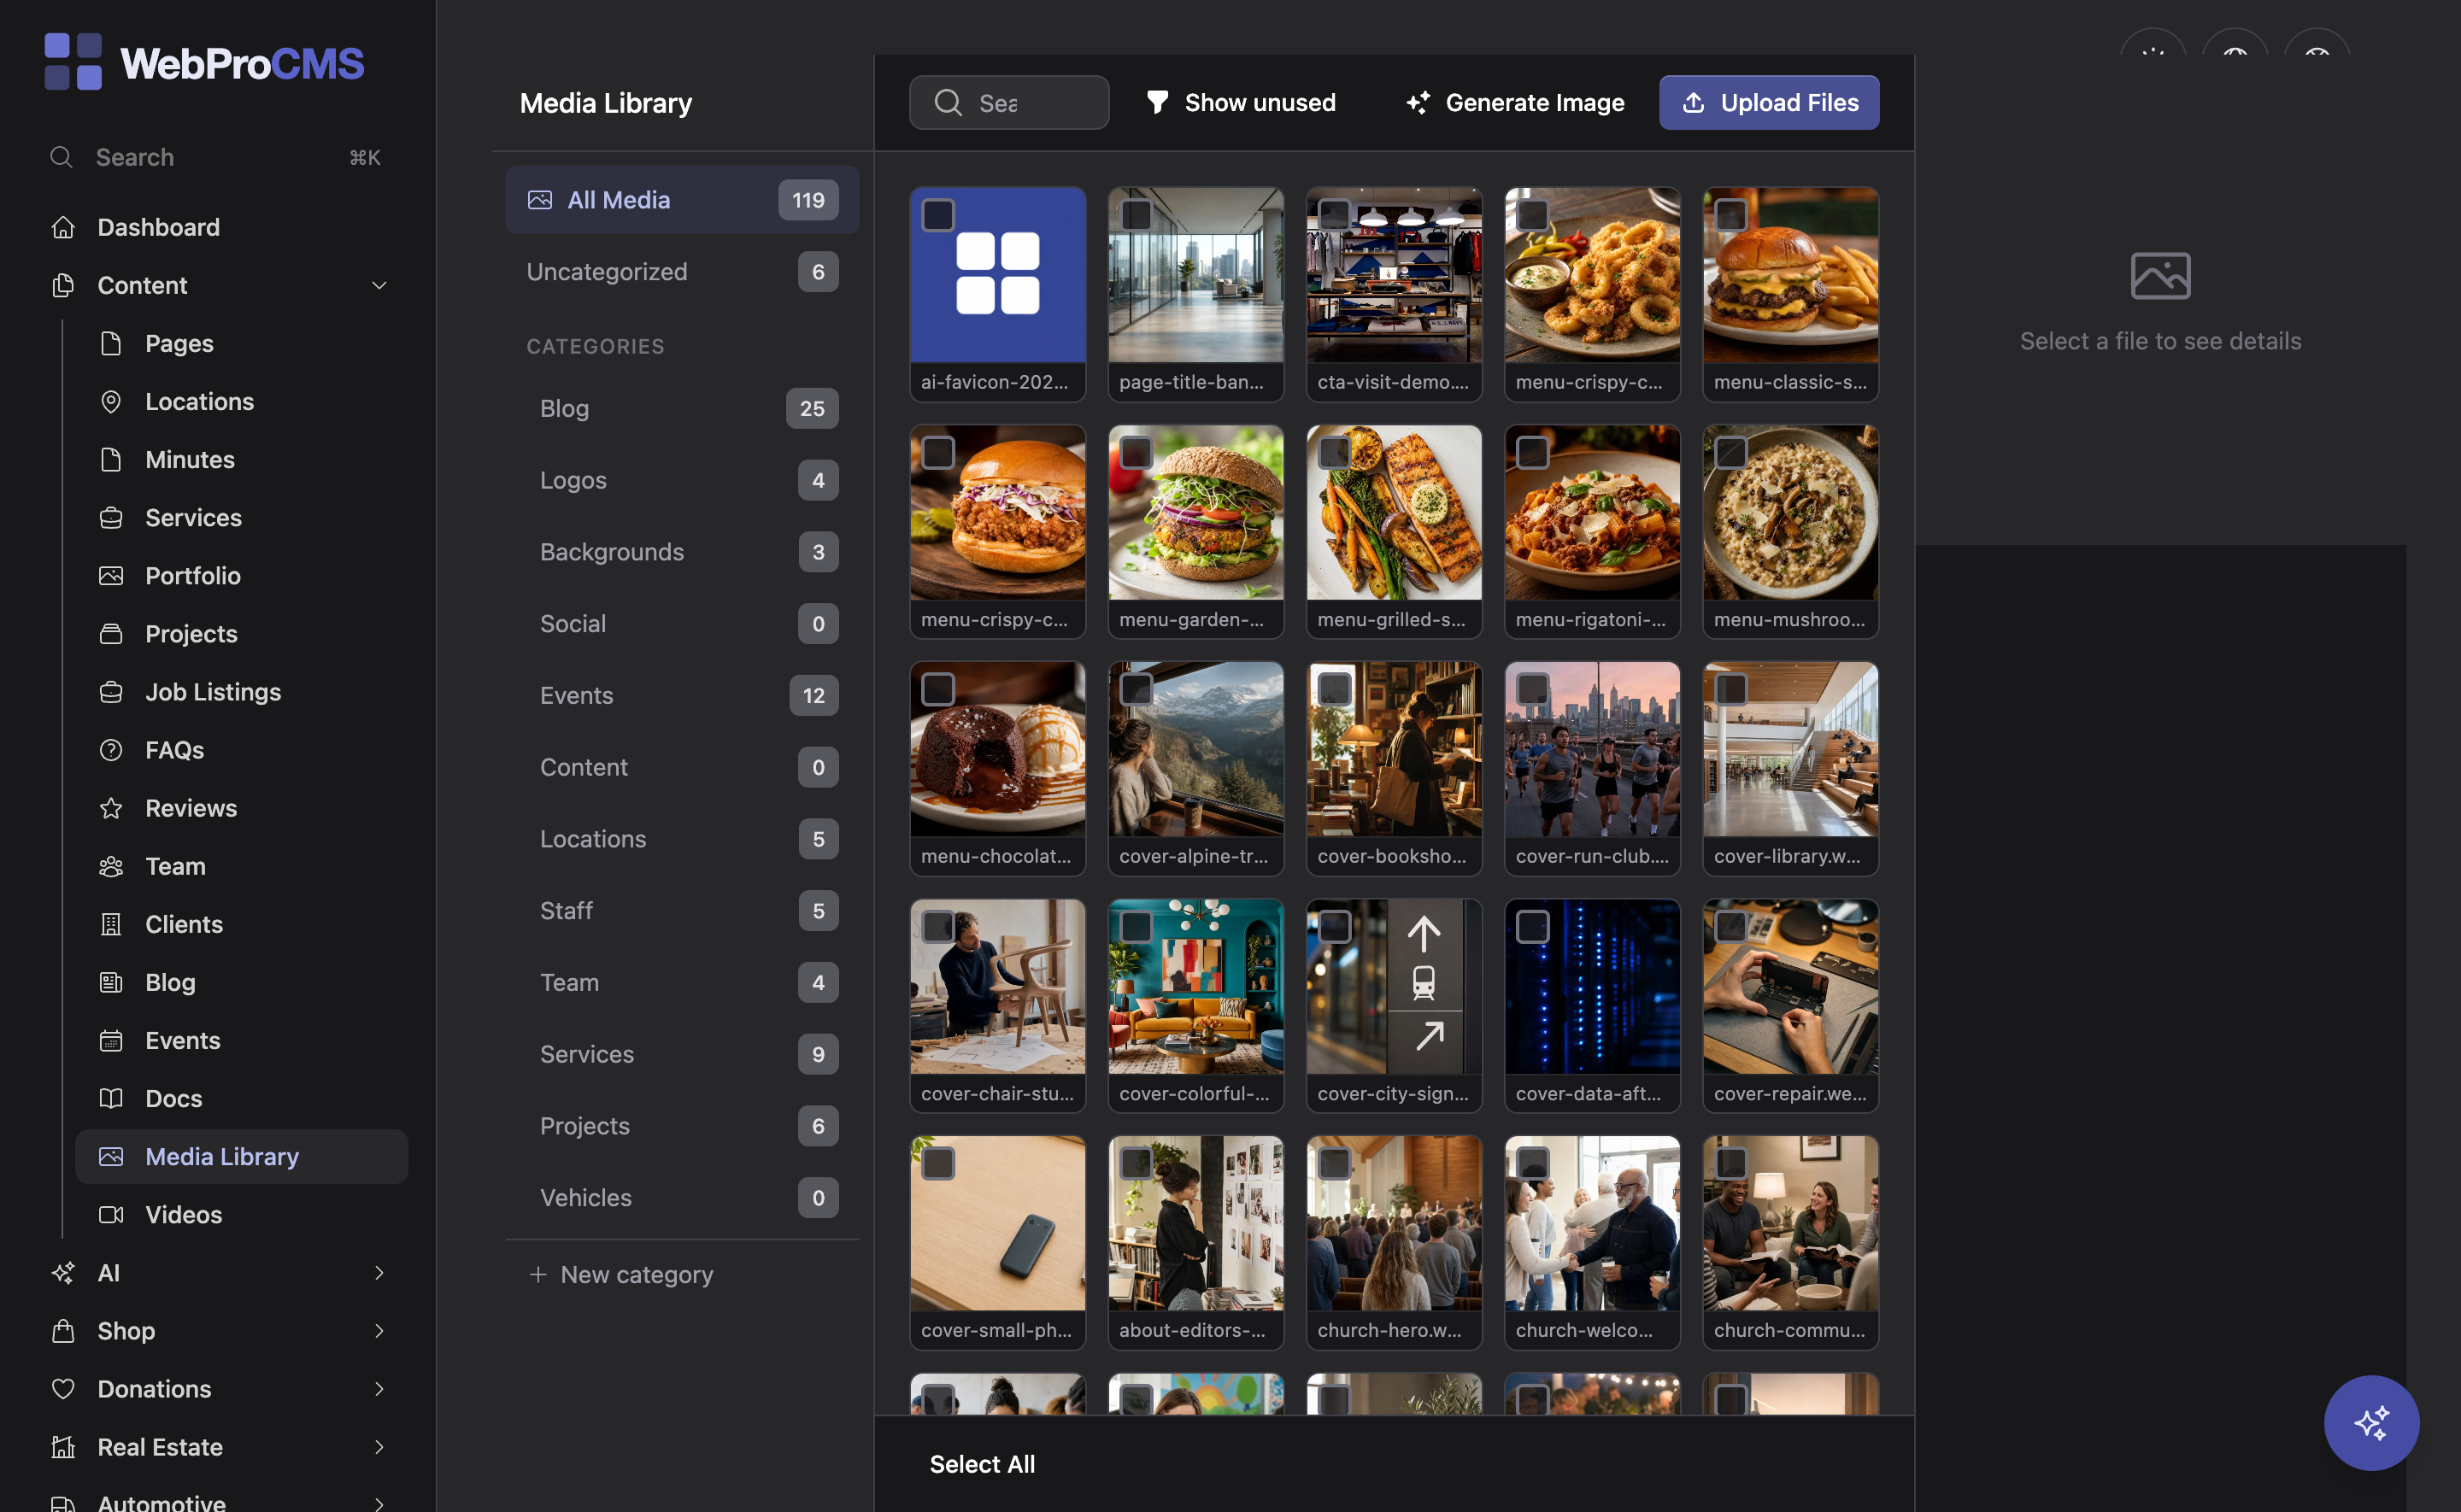The width and height of the screenshot is (2461, 1512).
Task: Select checkbox on cover-data-aft image
Action: click(x=1532, y=926)
